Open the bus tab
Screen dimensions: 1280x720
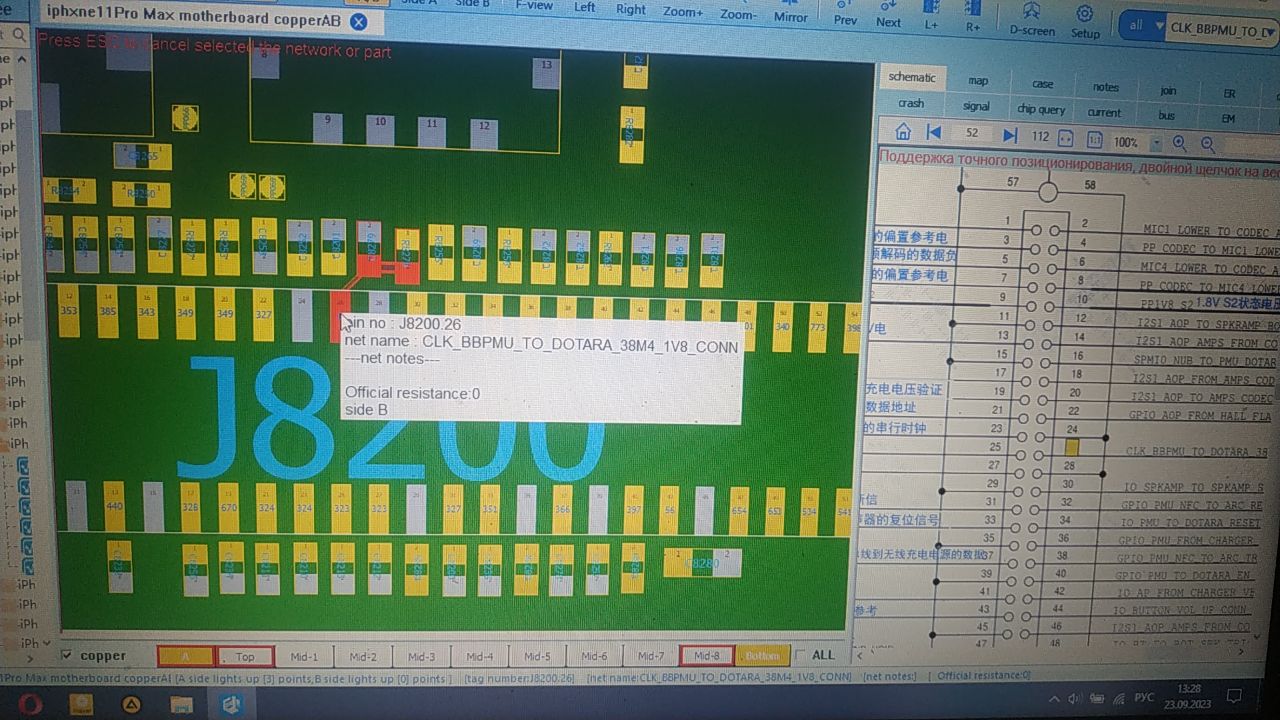(1166, 115)
